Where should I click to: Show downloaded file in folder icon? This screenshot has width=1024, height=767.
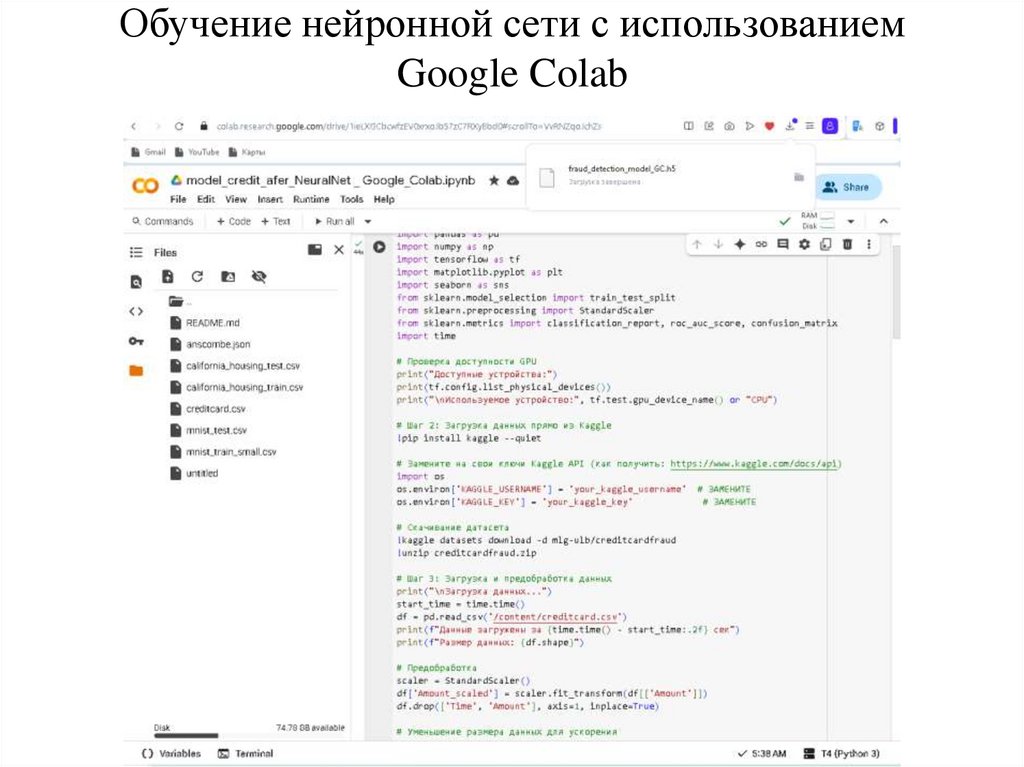tap(798, 177)
